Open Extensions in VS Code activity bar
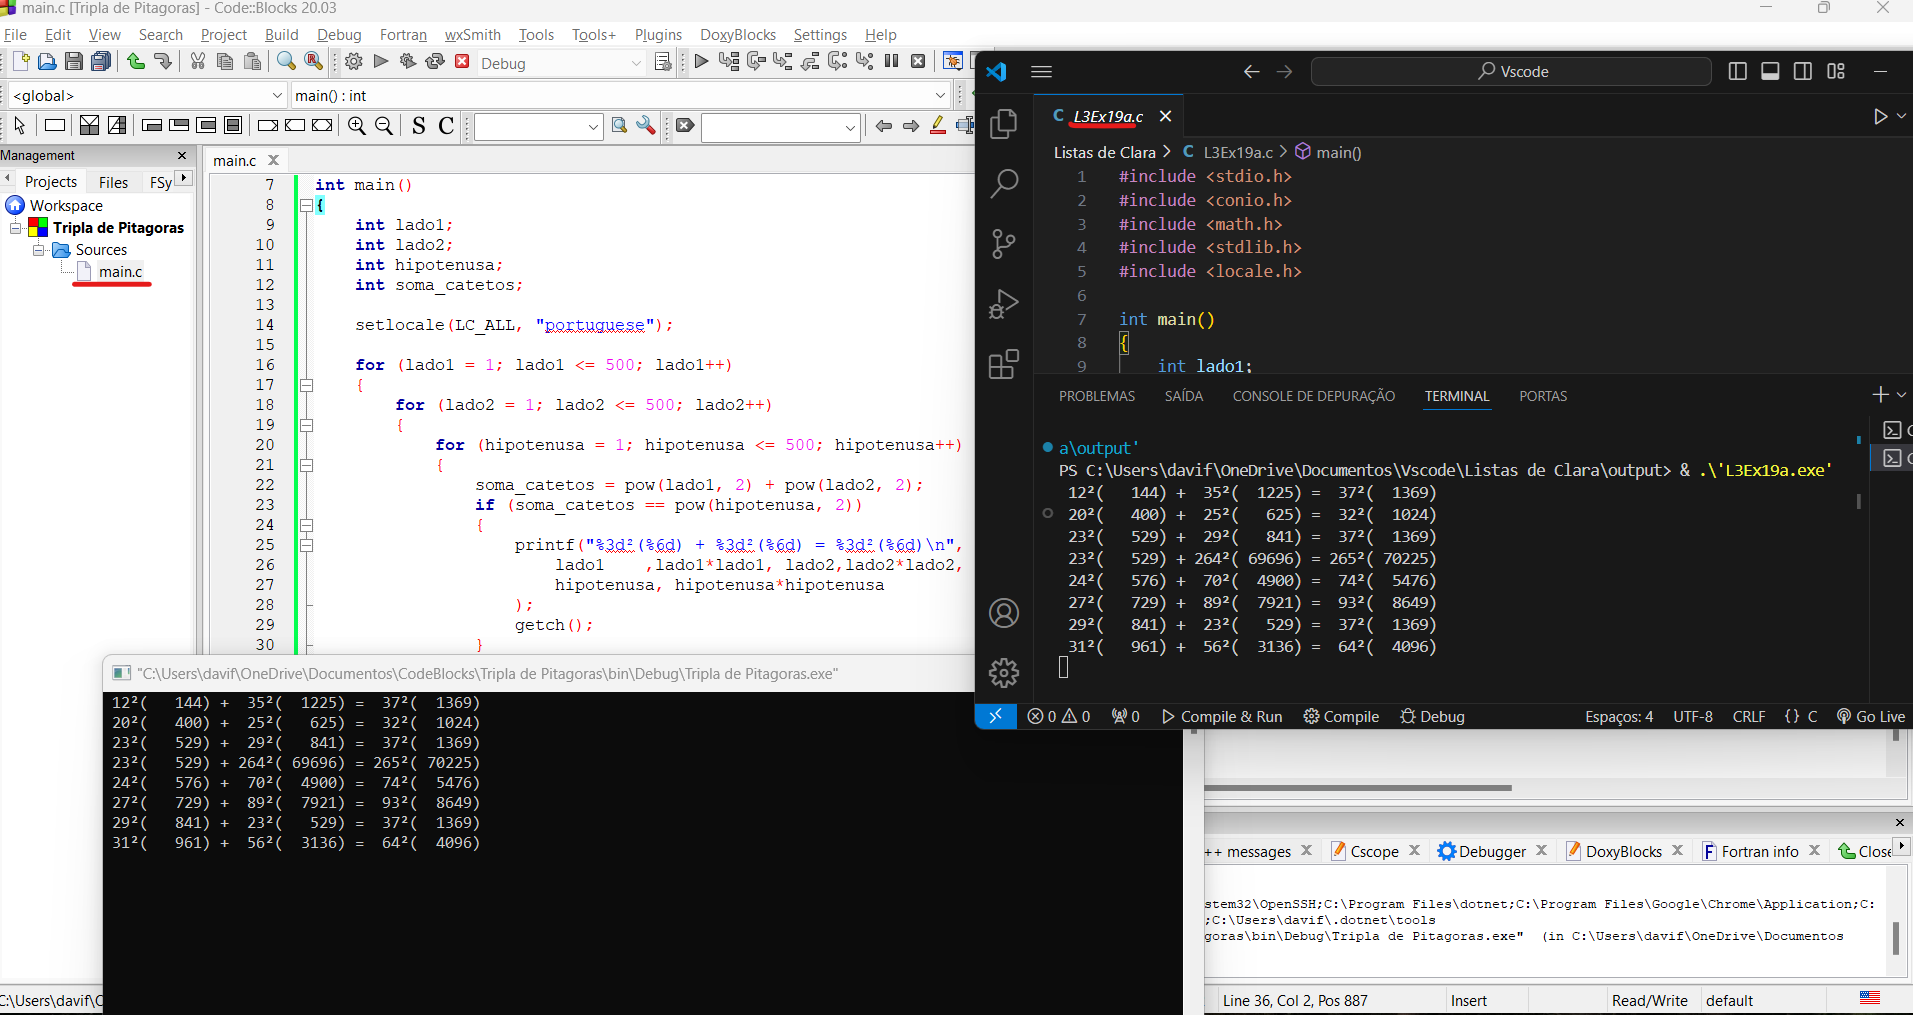Viewport: 1913px width, 1015px height. (x=1004, y=364)
